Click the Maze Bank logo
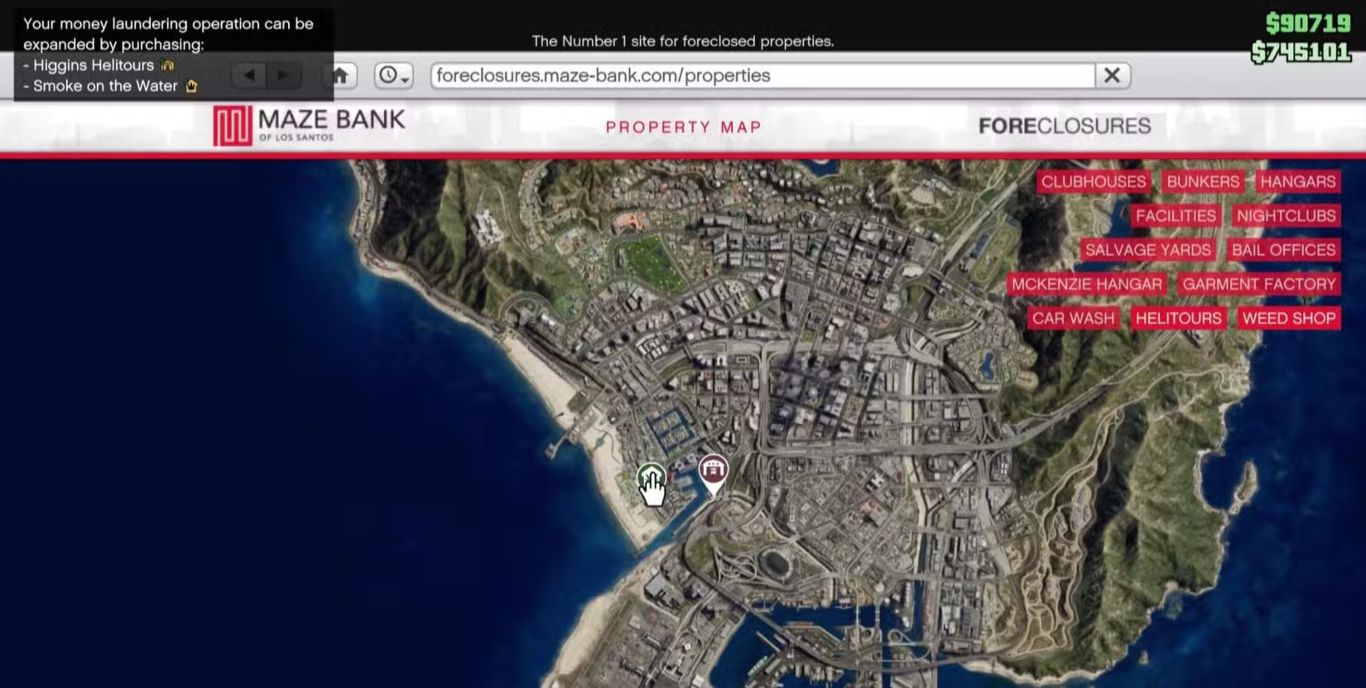 pyautogui.click(x=309, y=126)
